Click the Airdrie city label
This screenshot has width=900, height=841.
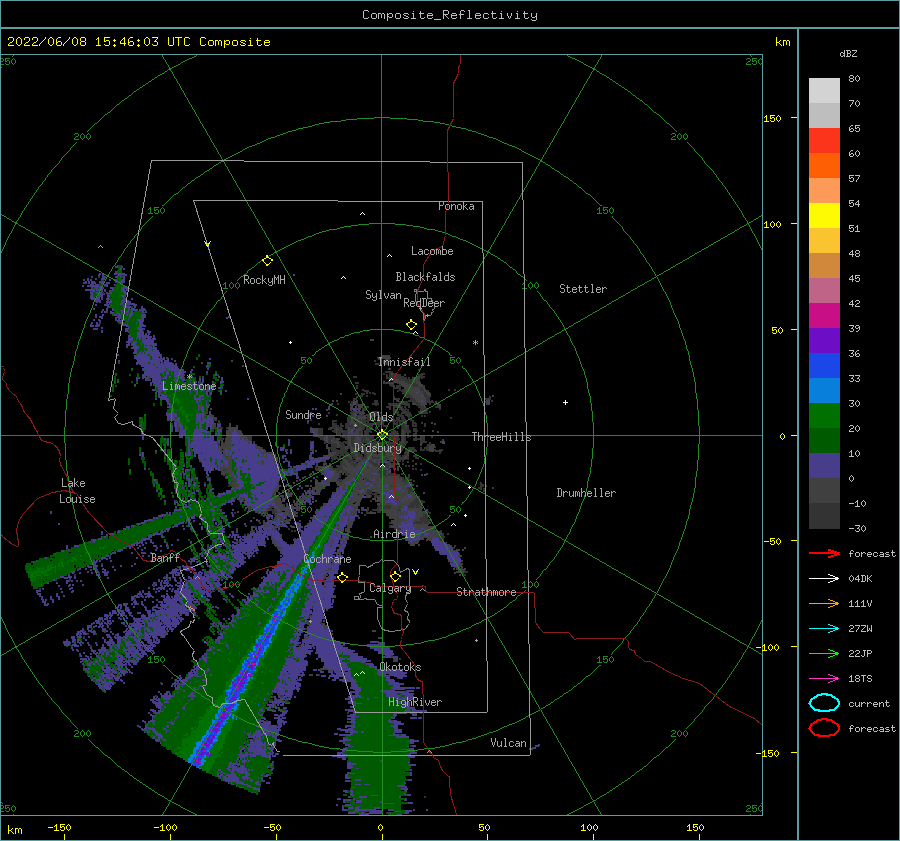394,534
